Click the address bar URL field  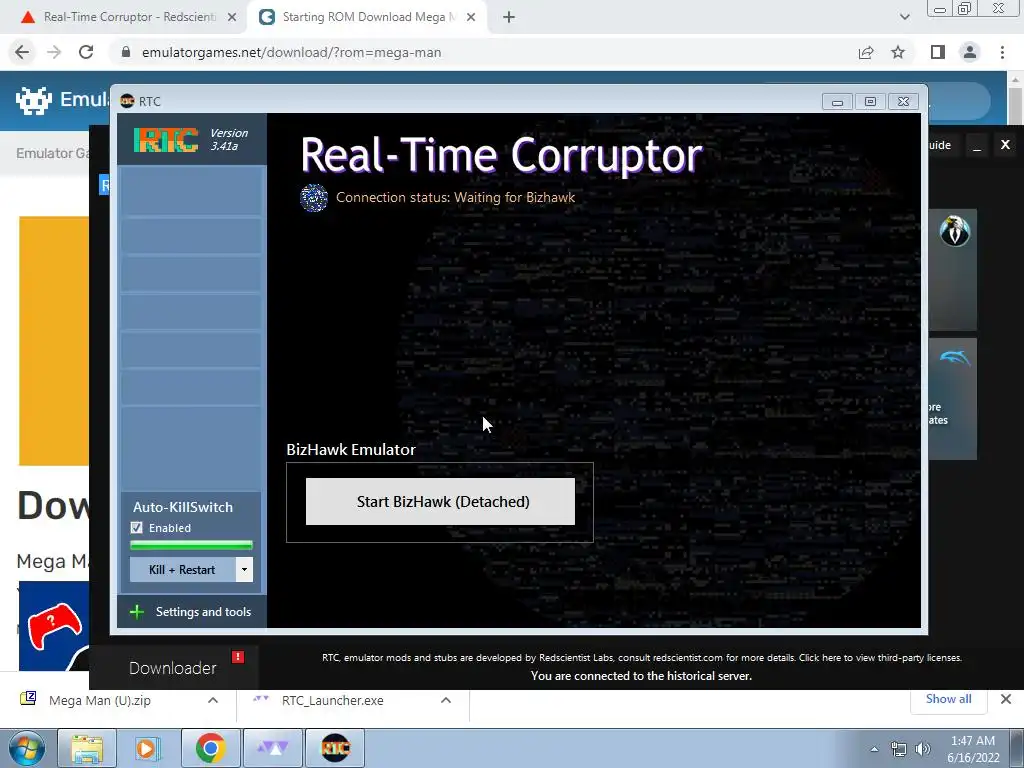tap(483, 52)
